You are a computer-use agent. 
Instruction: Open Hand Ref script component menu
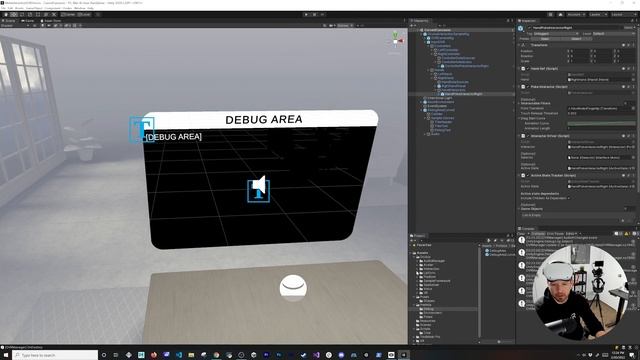tap(633, 69)
